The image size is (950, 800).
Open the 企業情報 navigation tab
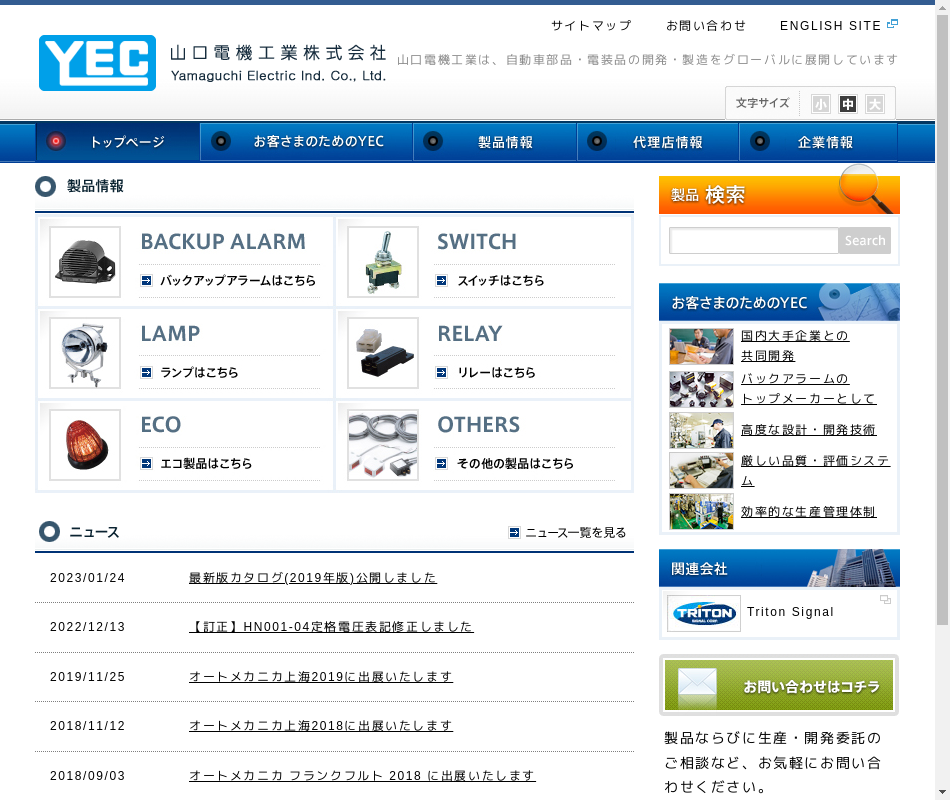click(x=818, y=142)
